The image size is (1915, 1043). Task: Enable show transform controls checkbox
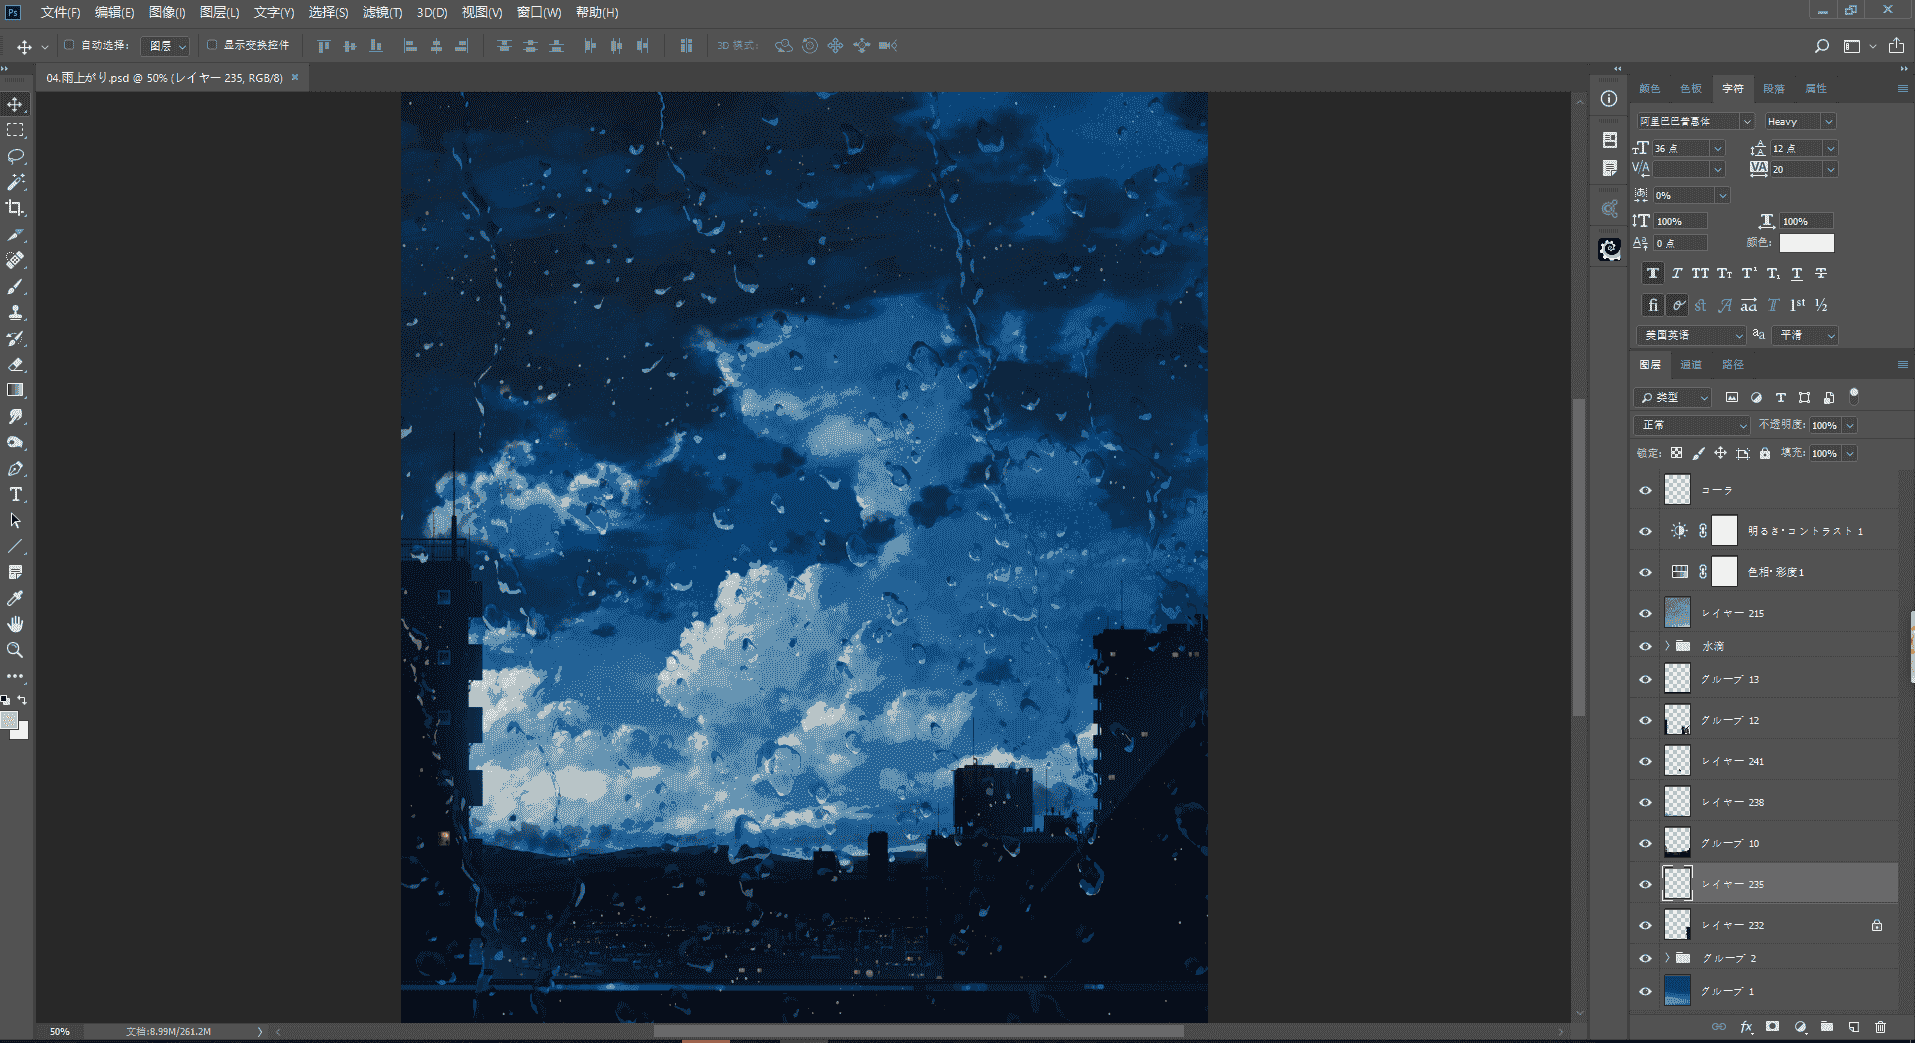[x=212, y=45]
